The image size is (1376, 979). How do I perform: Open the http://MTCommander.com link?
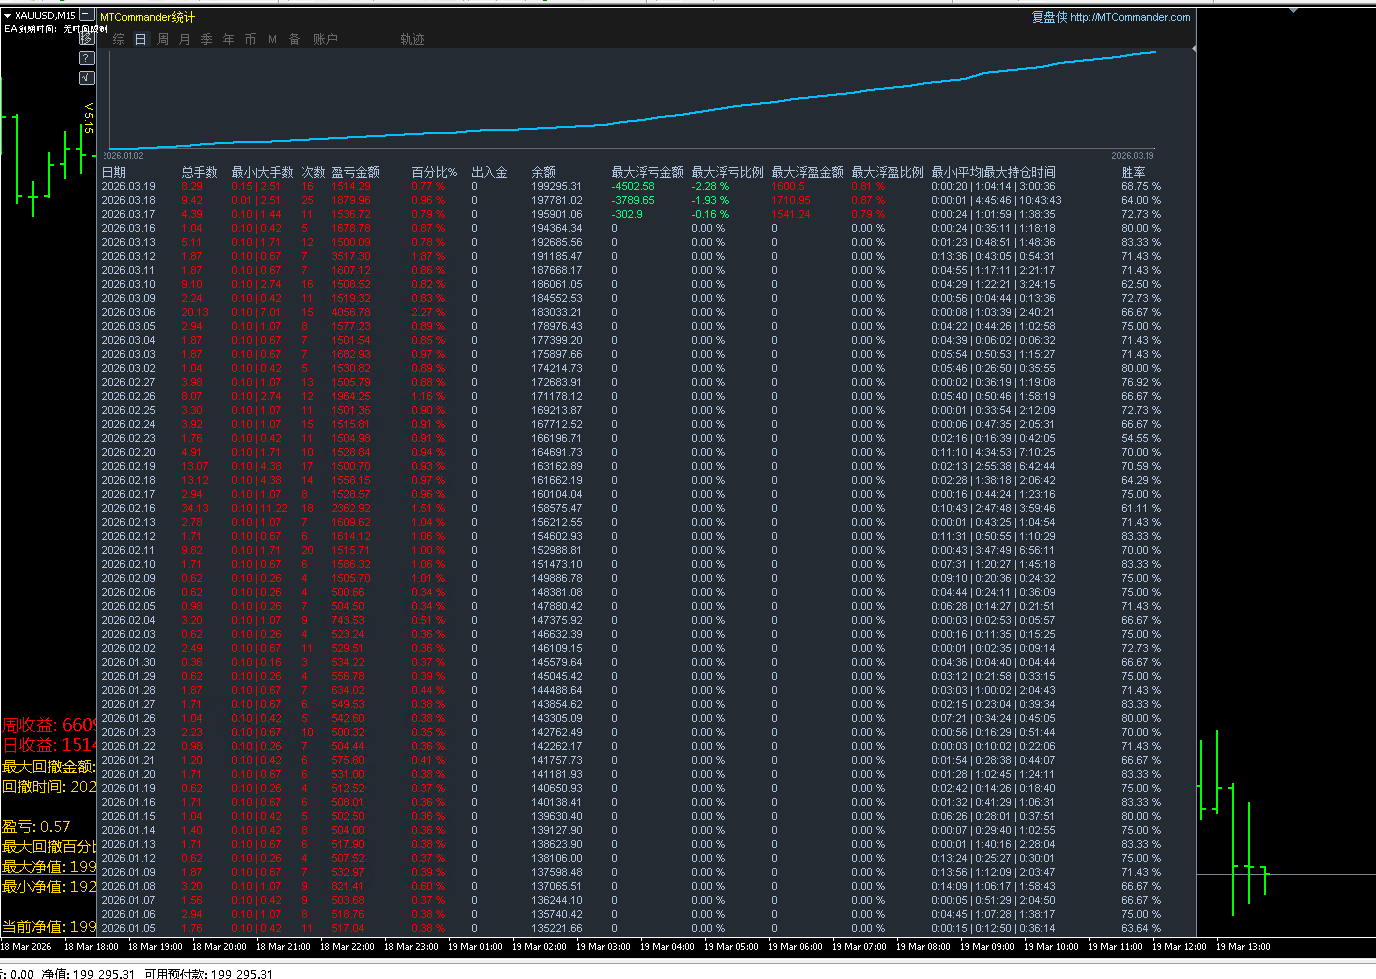[x=1130, y=17]
